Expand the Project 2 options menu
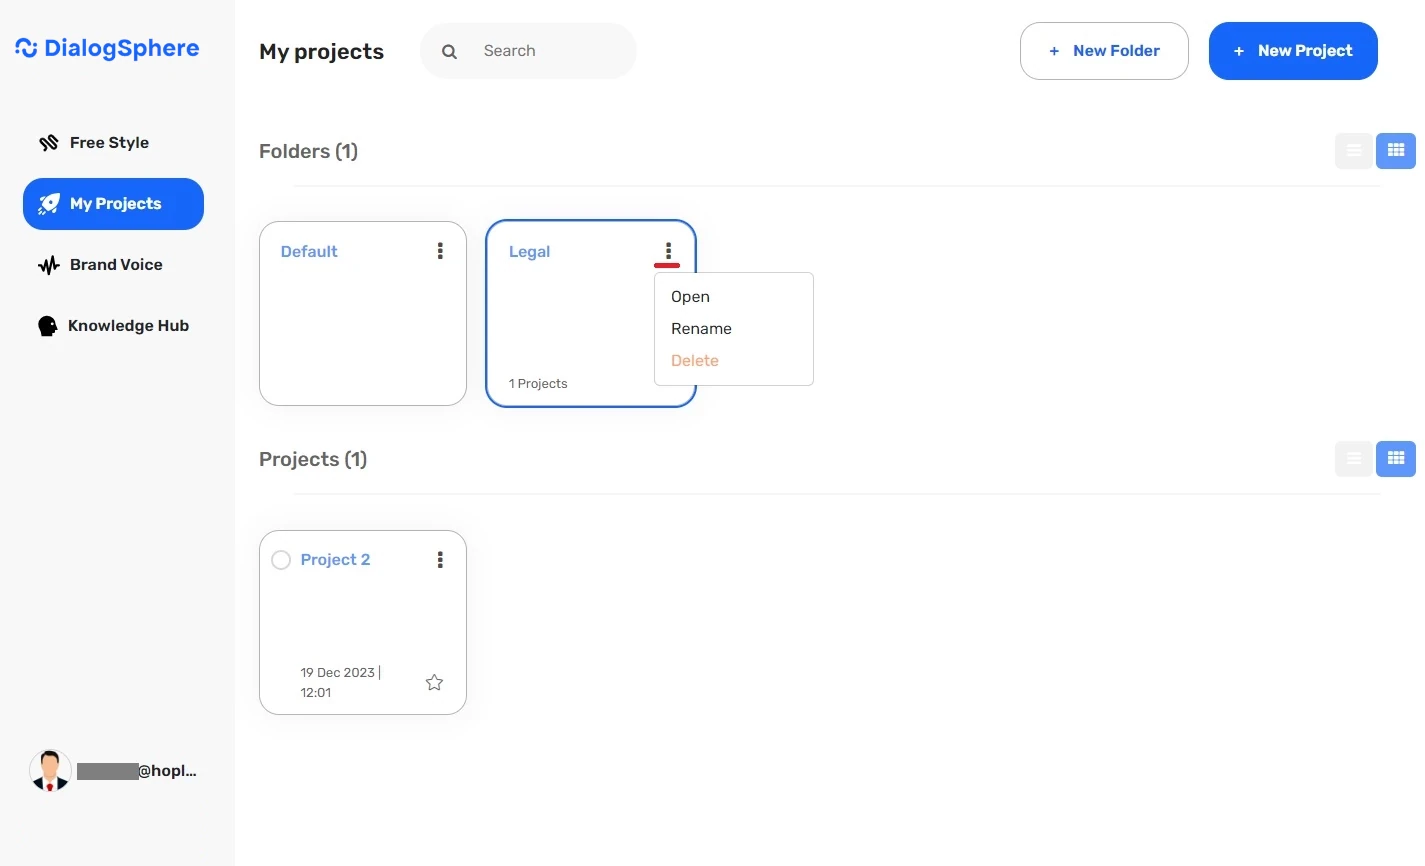Viewport: 1425px width, 866px height. point(440,560)
